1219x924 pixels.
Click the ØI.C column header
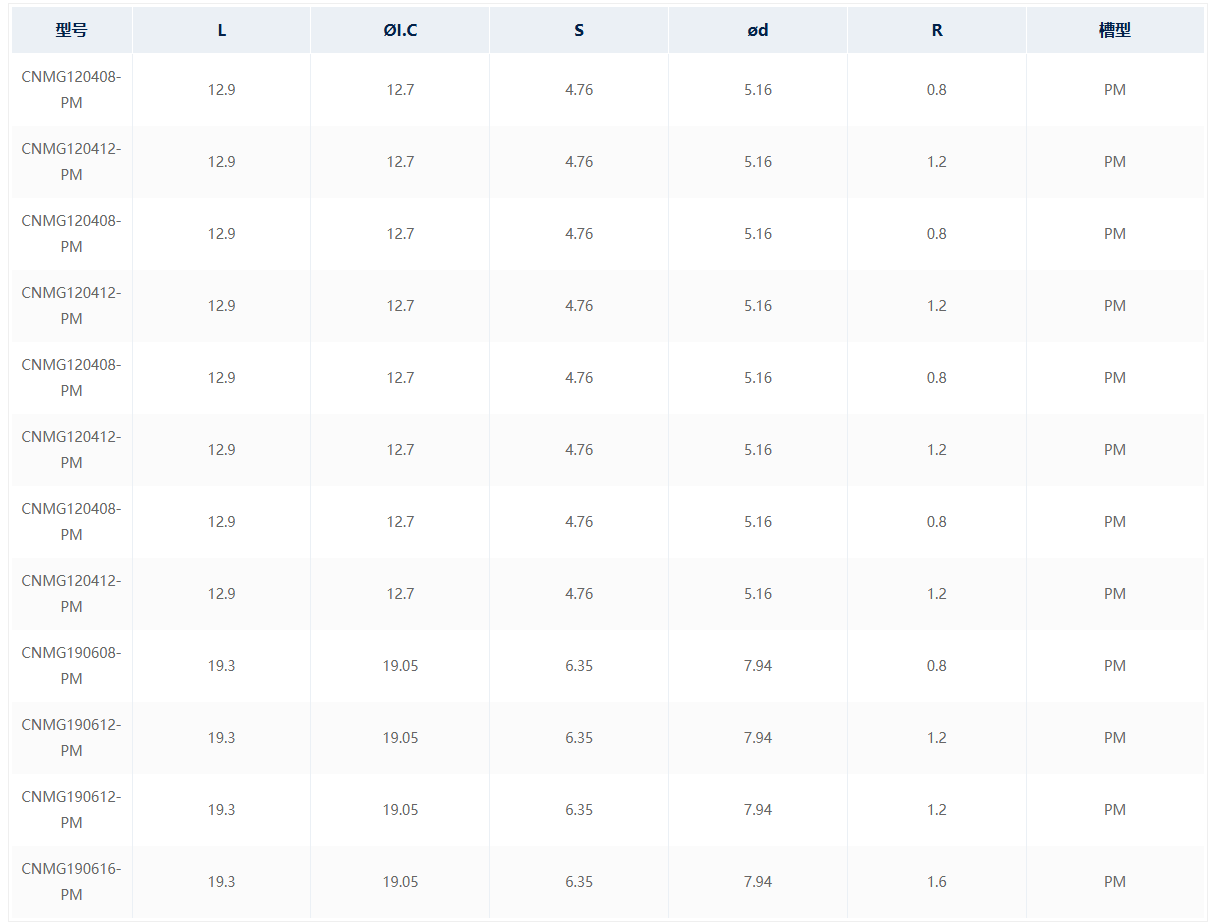click(x=400, y=30)
